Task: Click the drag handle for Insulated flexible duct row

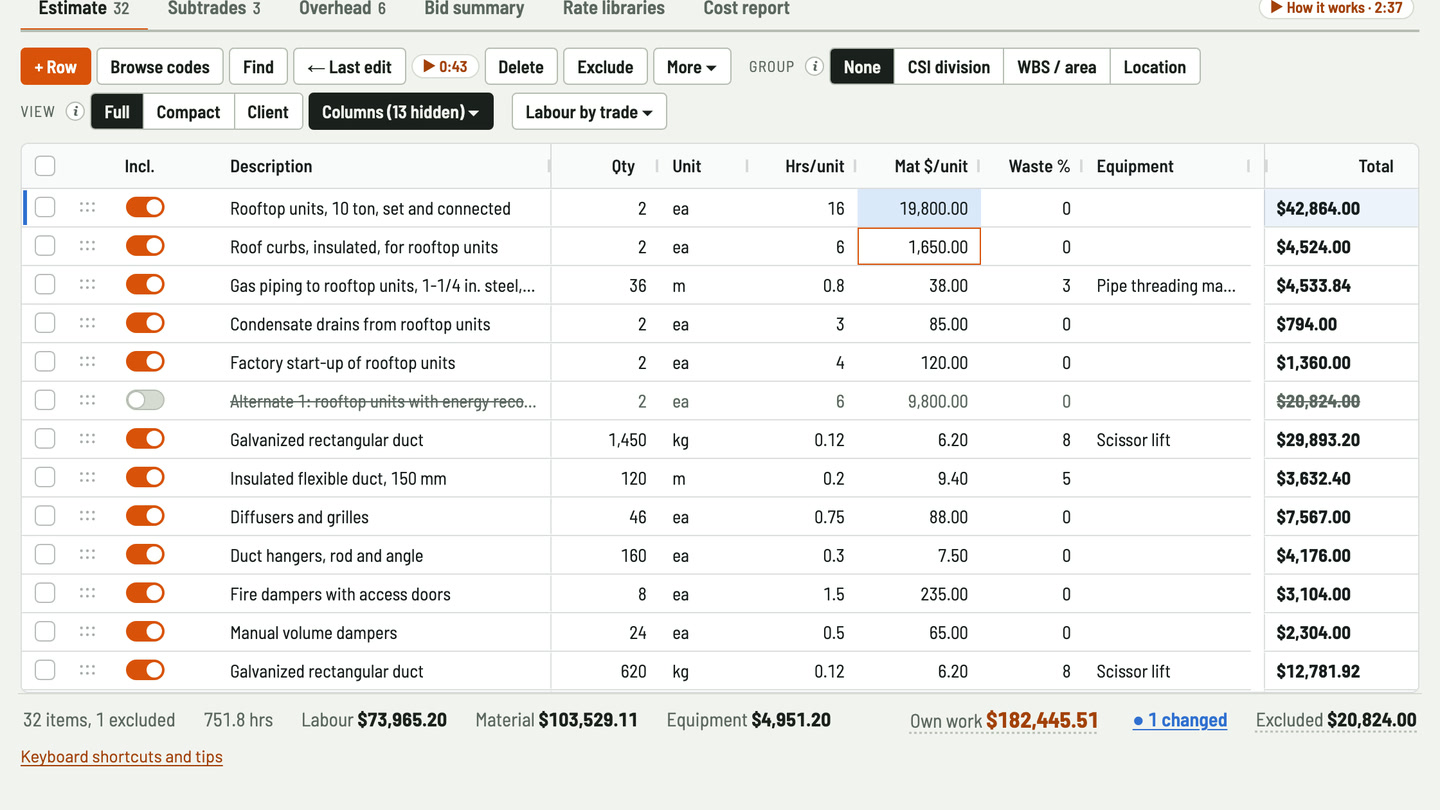Action: click(x=87, y=478)
